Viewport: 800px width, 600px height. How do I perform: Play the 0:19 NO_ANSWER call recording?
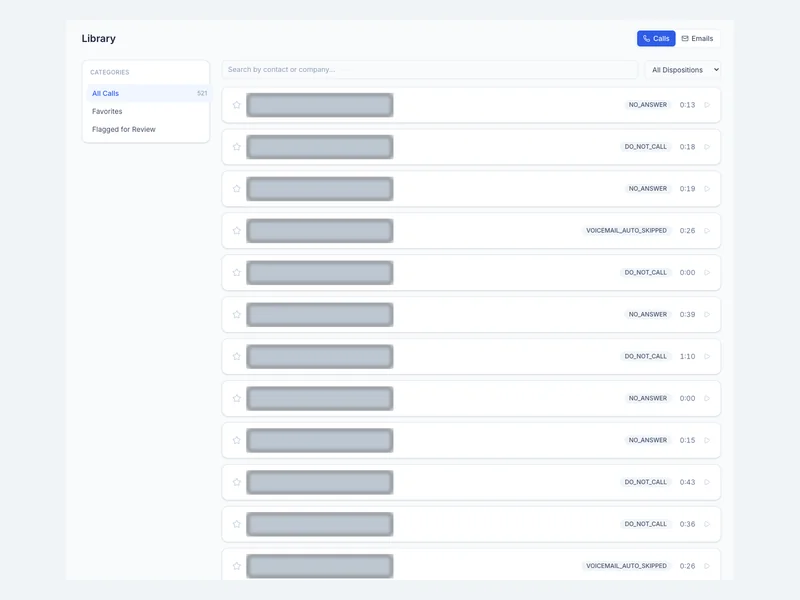point(707,189)
